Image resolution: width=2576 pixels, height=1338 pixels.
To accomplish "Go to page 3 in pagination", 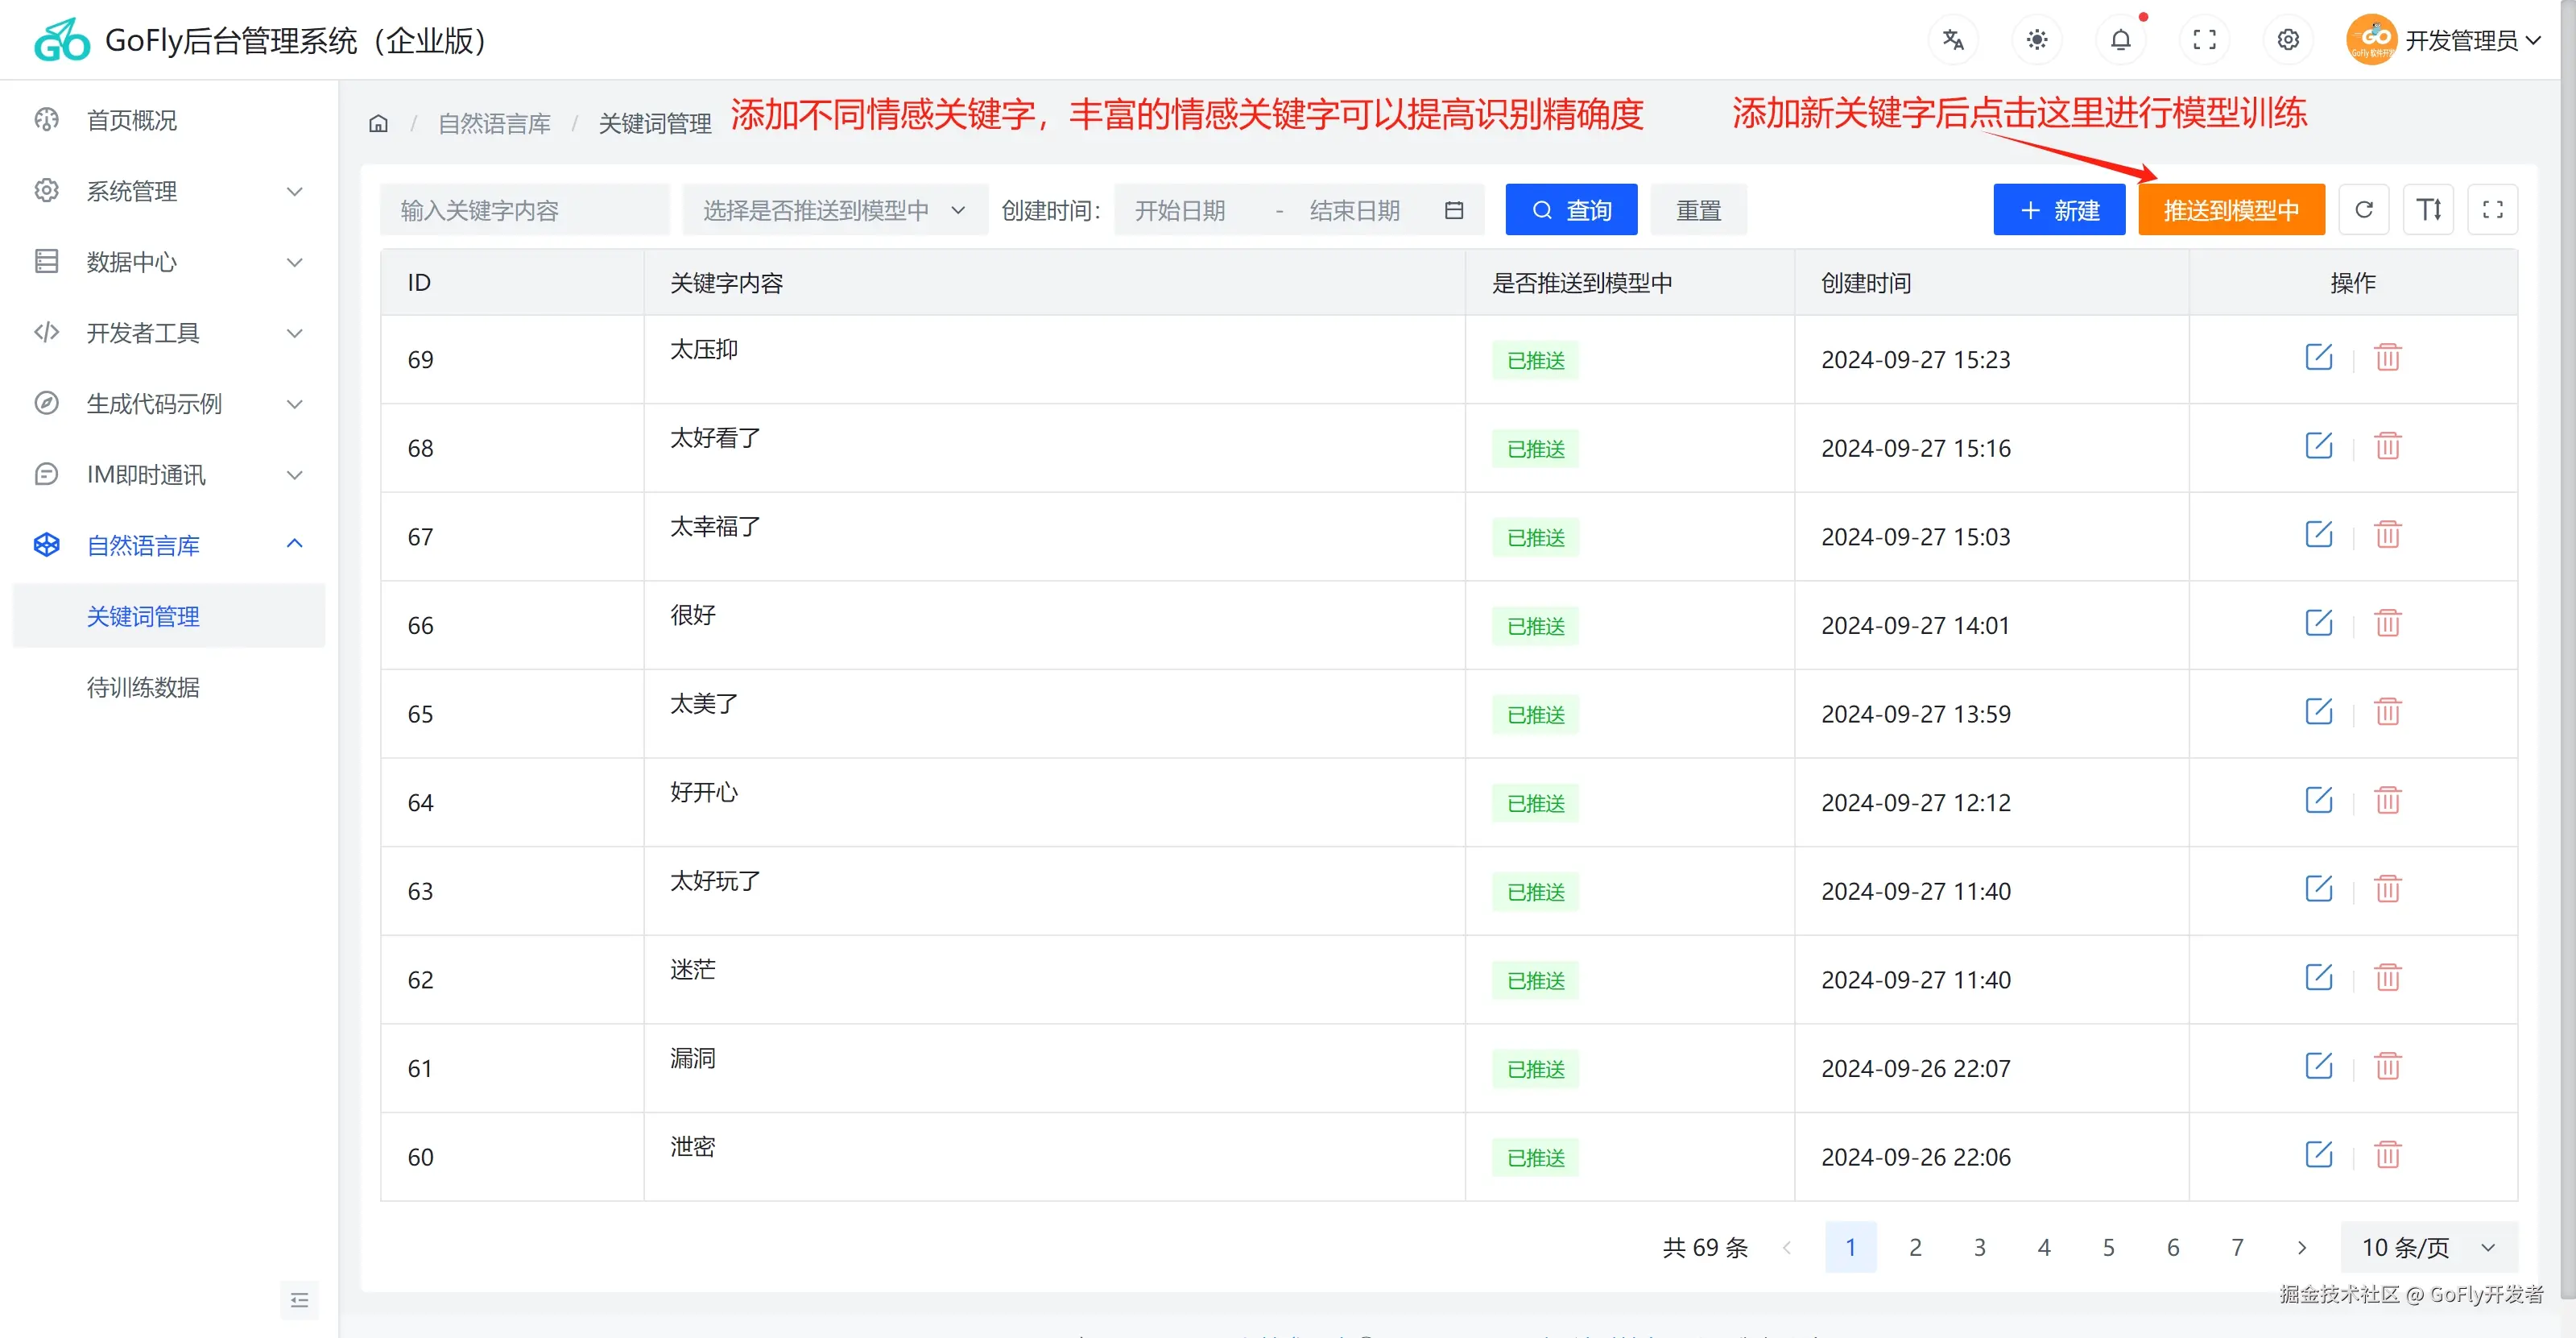I will coord(1979,1247).
